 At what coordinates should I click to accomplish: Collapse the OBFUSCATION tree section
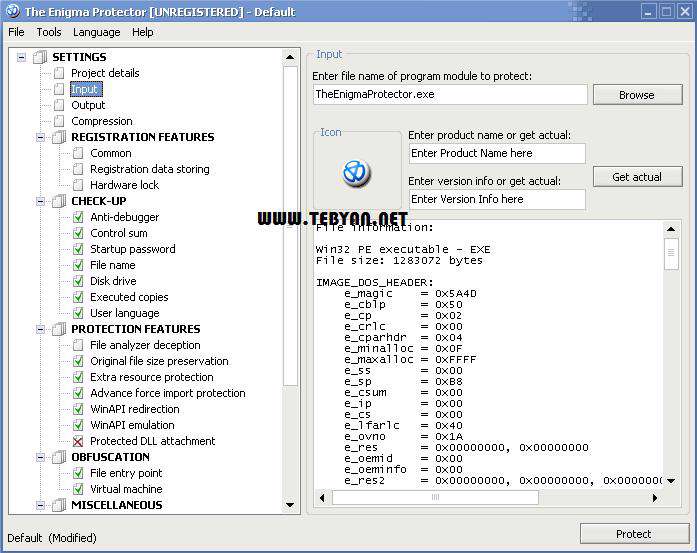pyautogui.click(x=41, y=457)
